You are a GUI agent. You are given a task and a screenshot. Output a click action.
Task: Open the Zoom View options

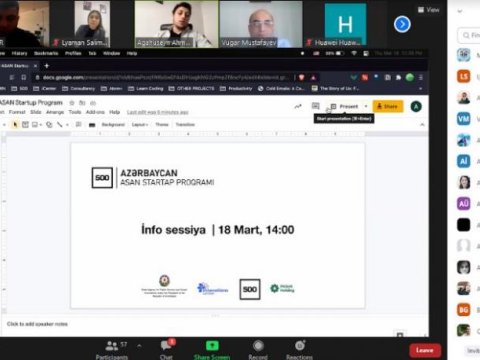pos(429,10)
